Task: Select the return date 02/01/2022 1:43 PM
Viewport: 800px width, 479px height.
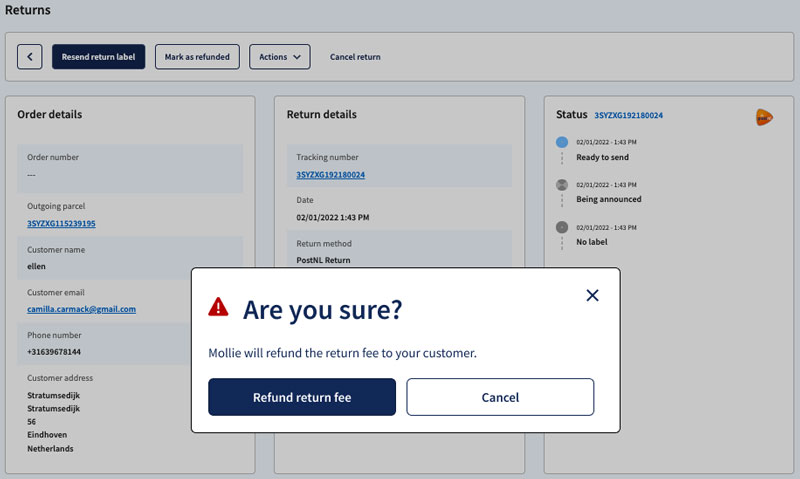Action: 333,217
